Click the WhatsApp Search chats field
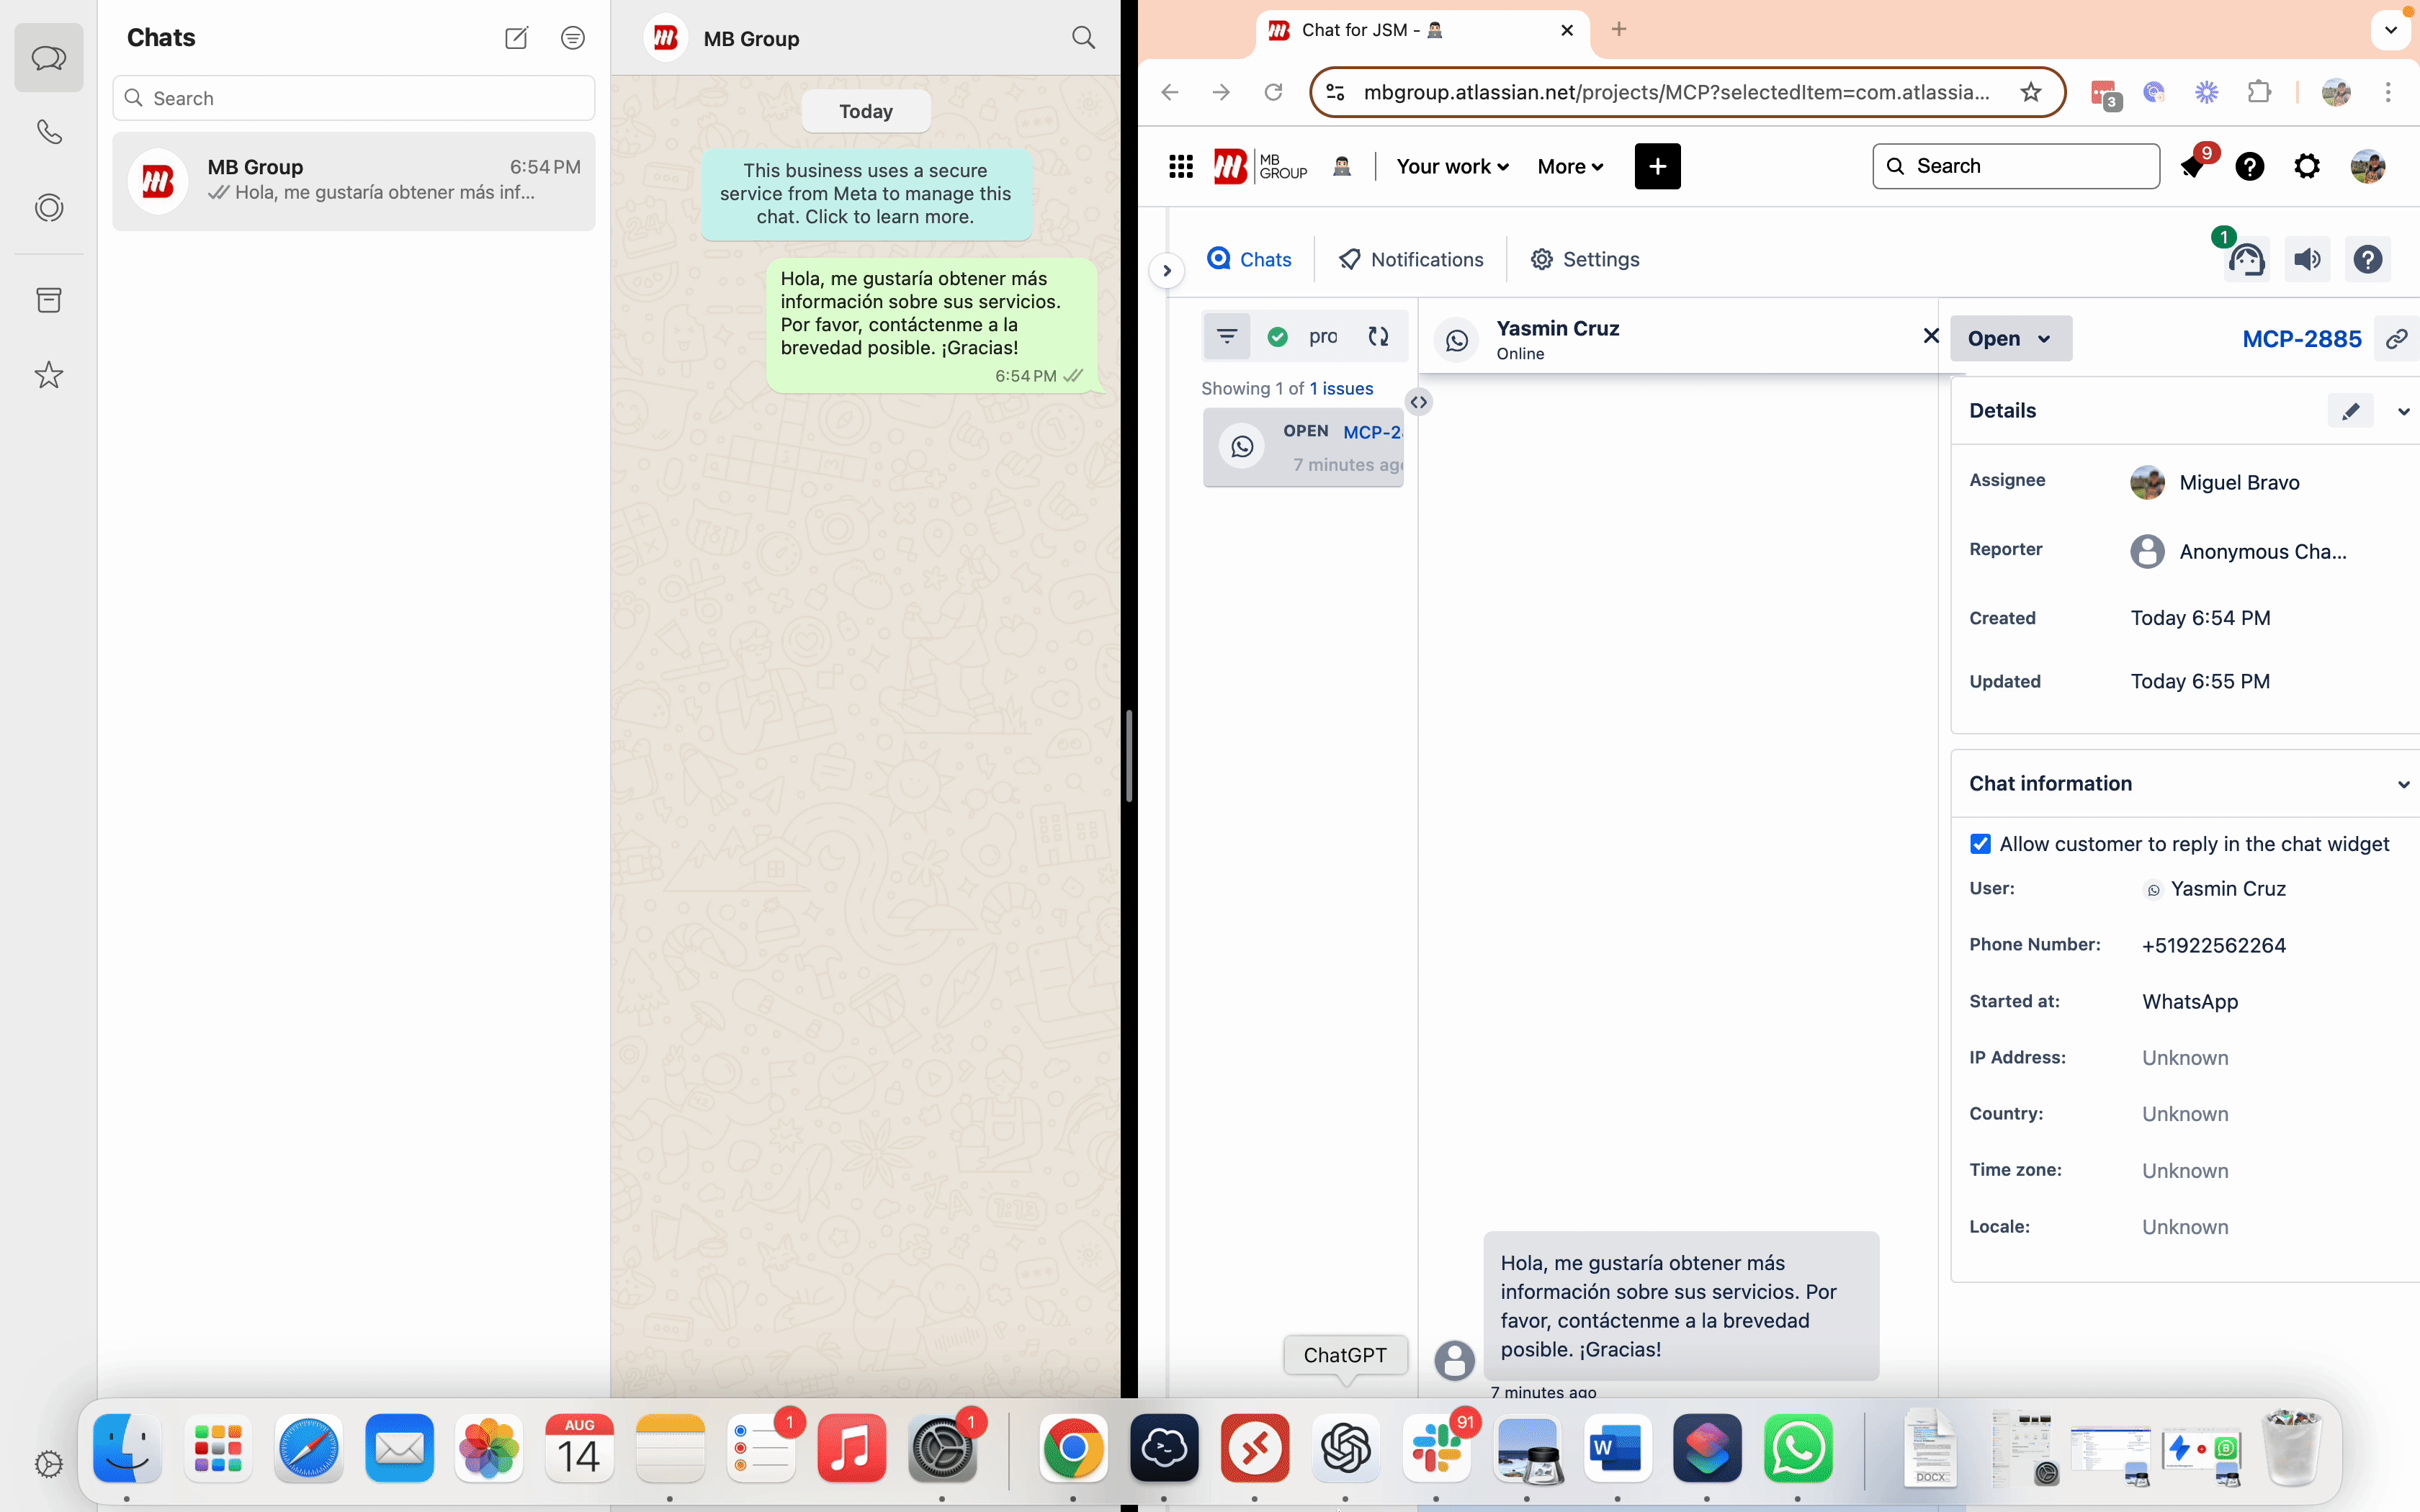This screenshot has width=2420, height=1512. [354, 98]
